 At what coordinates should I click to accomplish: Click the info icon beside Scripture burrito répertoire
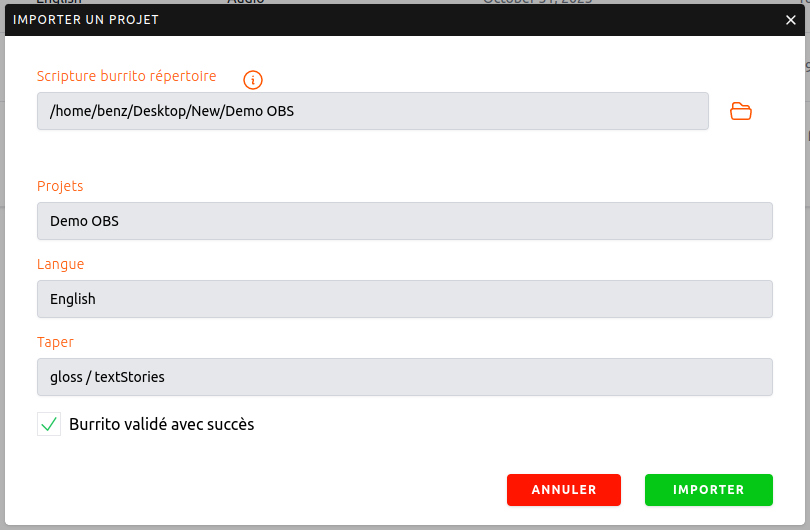[253, 79]
